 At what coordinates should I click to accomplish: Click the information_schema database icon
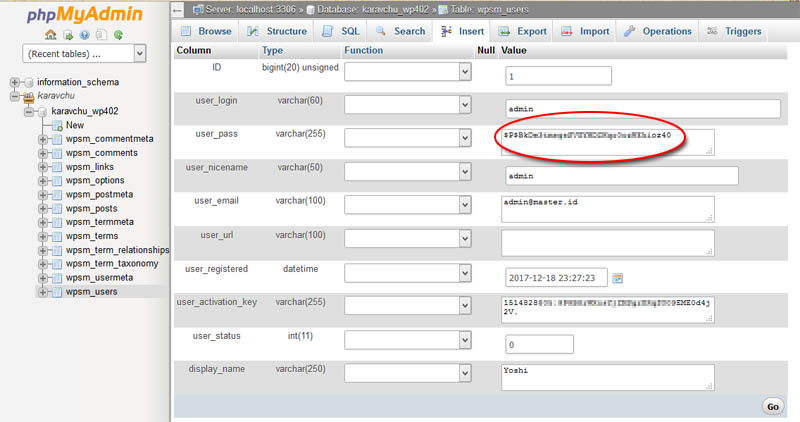pyautogui.click(x=29, y=82)
